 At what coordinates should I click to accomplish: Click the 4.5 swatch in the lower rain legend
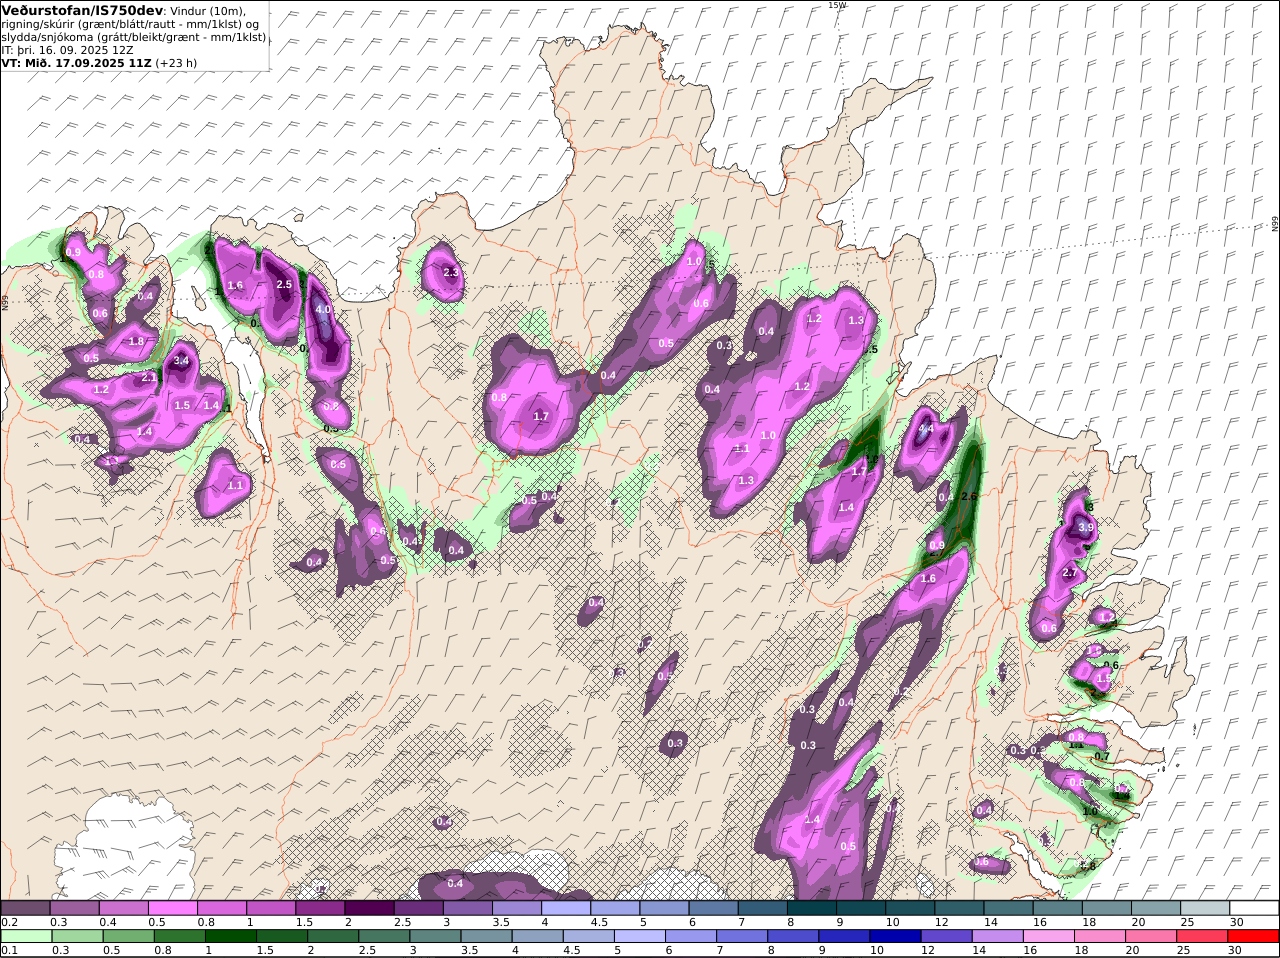pos(588,937)
